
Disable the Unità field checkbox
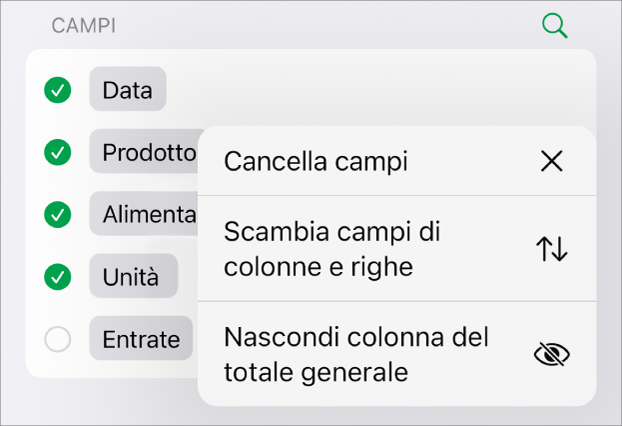[58, 276]
